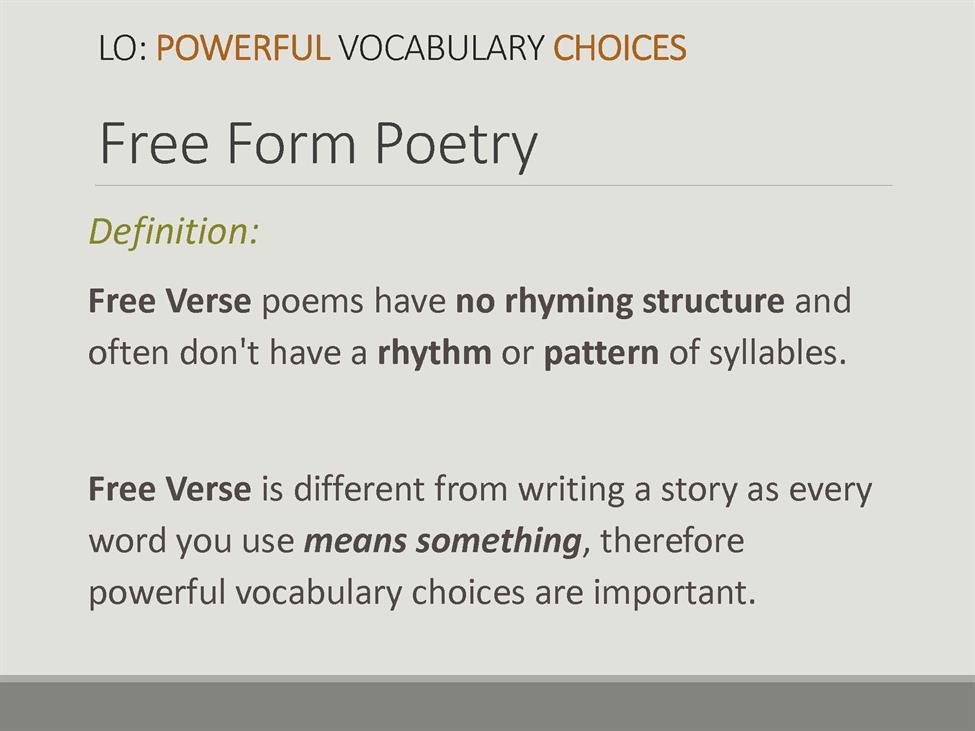Click the words 'often don't have a'
The height and width of the screenshot is (731, 975).
pos(228,354)
